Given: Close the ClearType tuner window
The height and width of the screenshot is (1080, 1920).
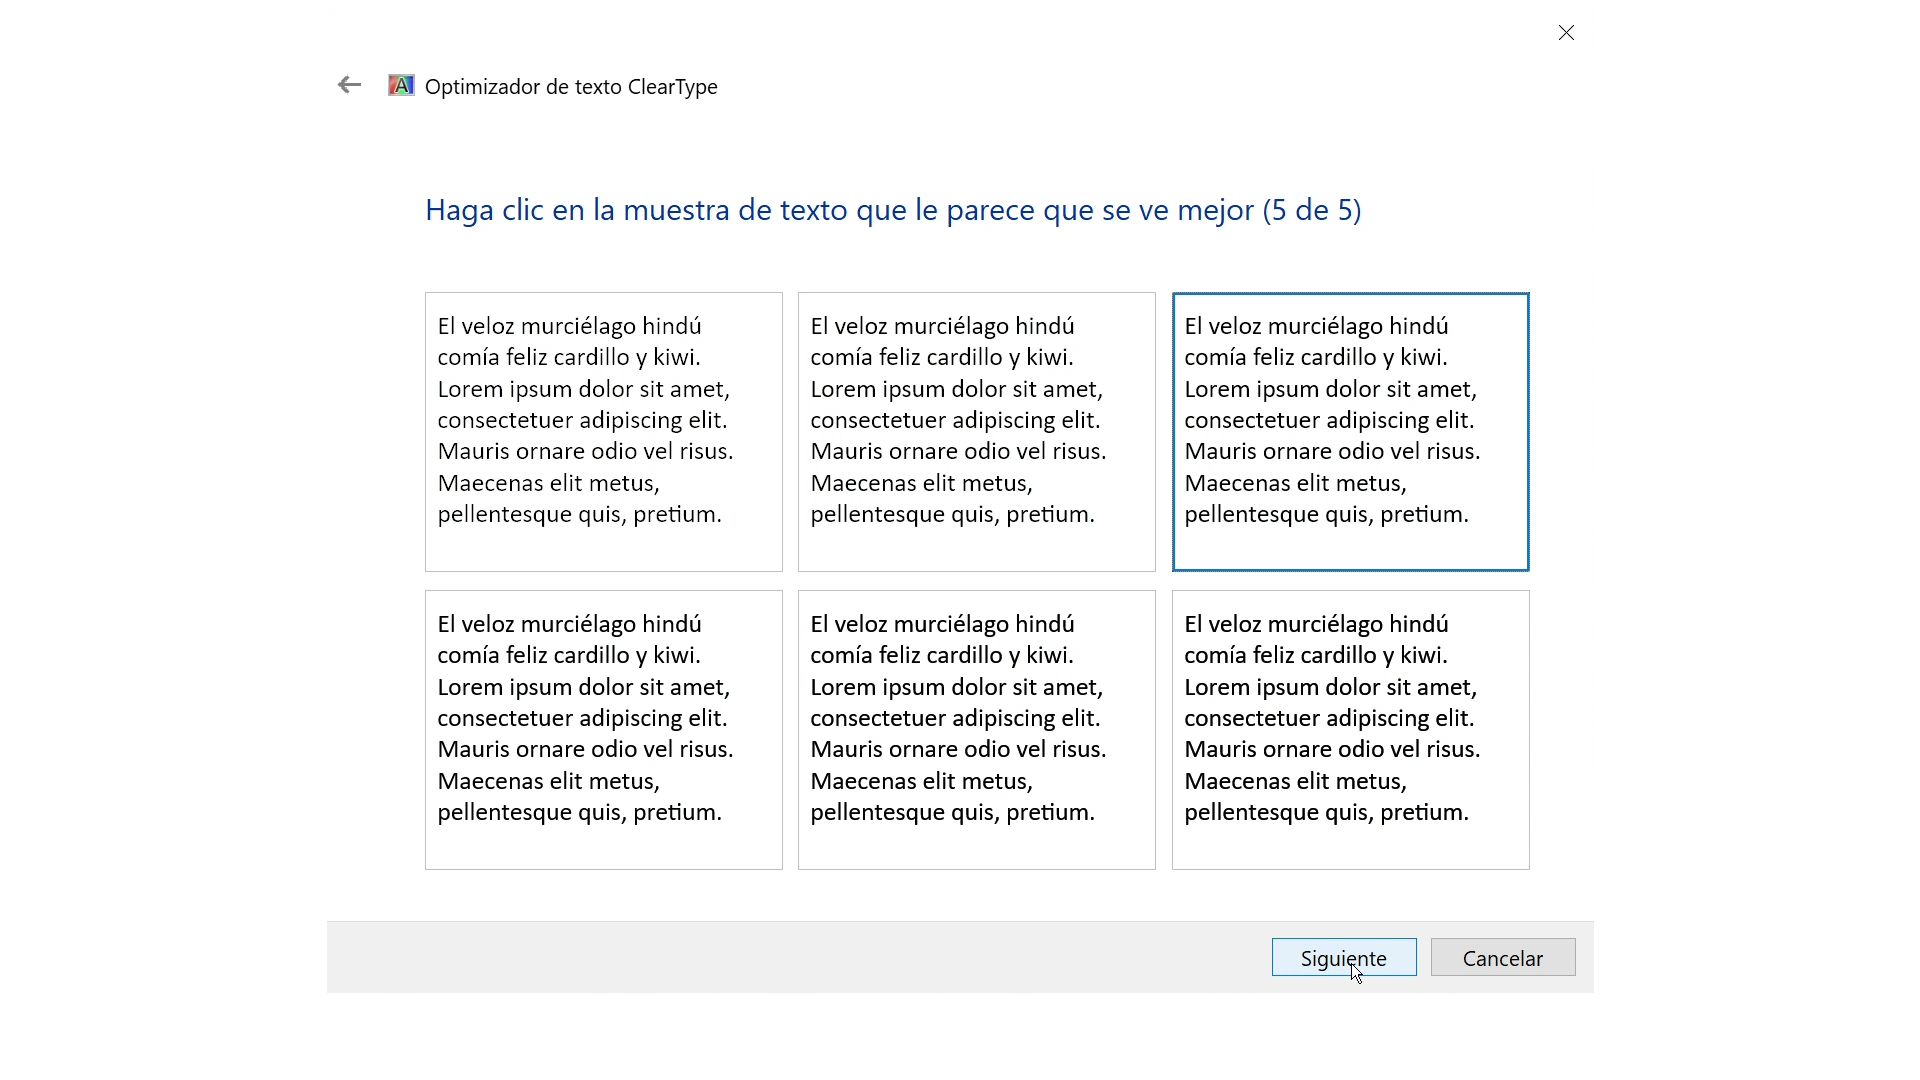Looking at the screenshot, I should pos(1565,32).
